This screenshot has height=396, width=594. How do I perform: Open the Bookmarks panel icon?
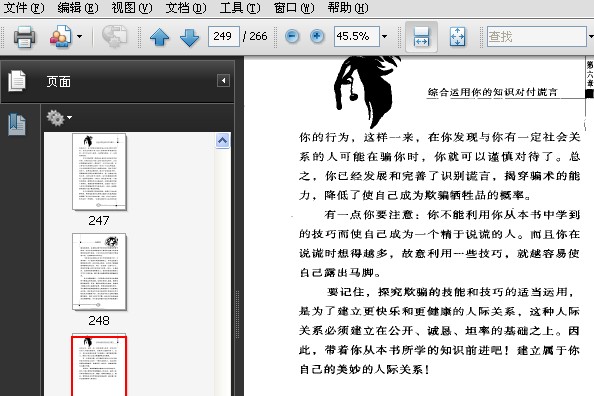(17, 125)
